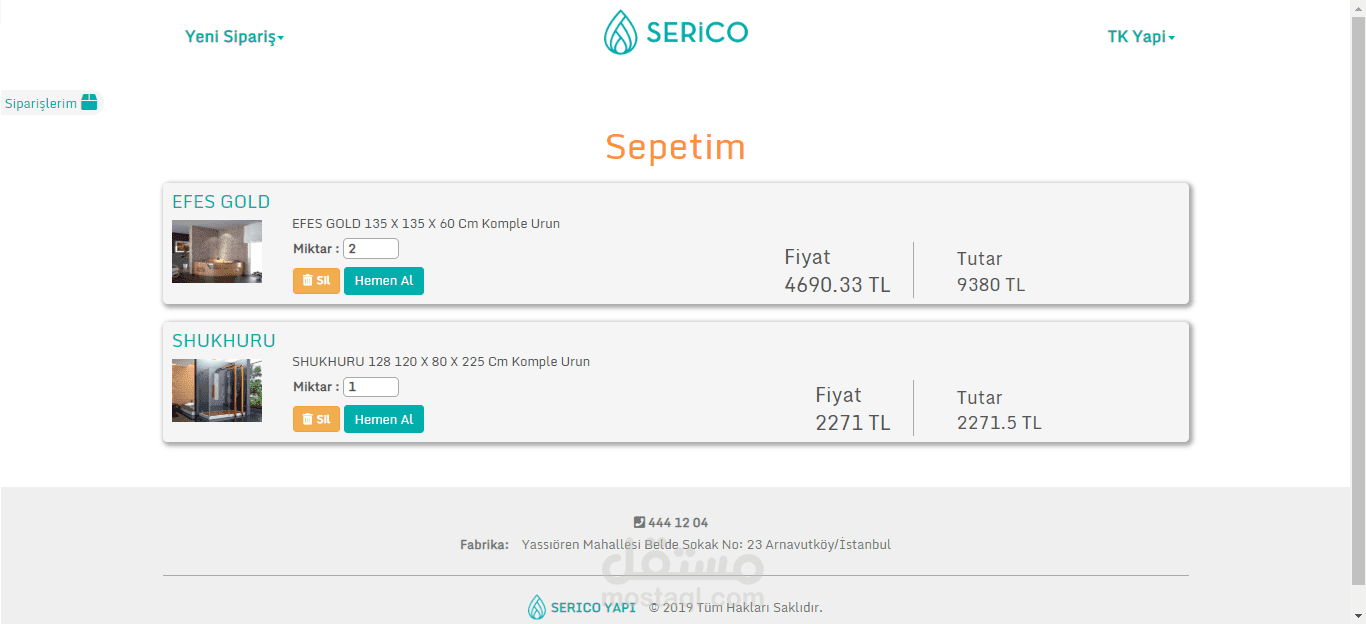Click the SHUKHURU Miktar input box
The height and width of the screenshot is (624, 1366).
[x=370, y=386]
